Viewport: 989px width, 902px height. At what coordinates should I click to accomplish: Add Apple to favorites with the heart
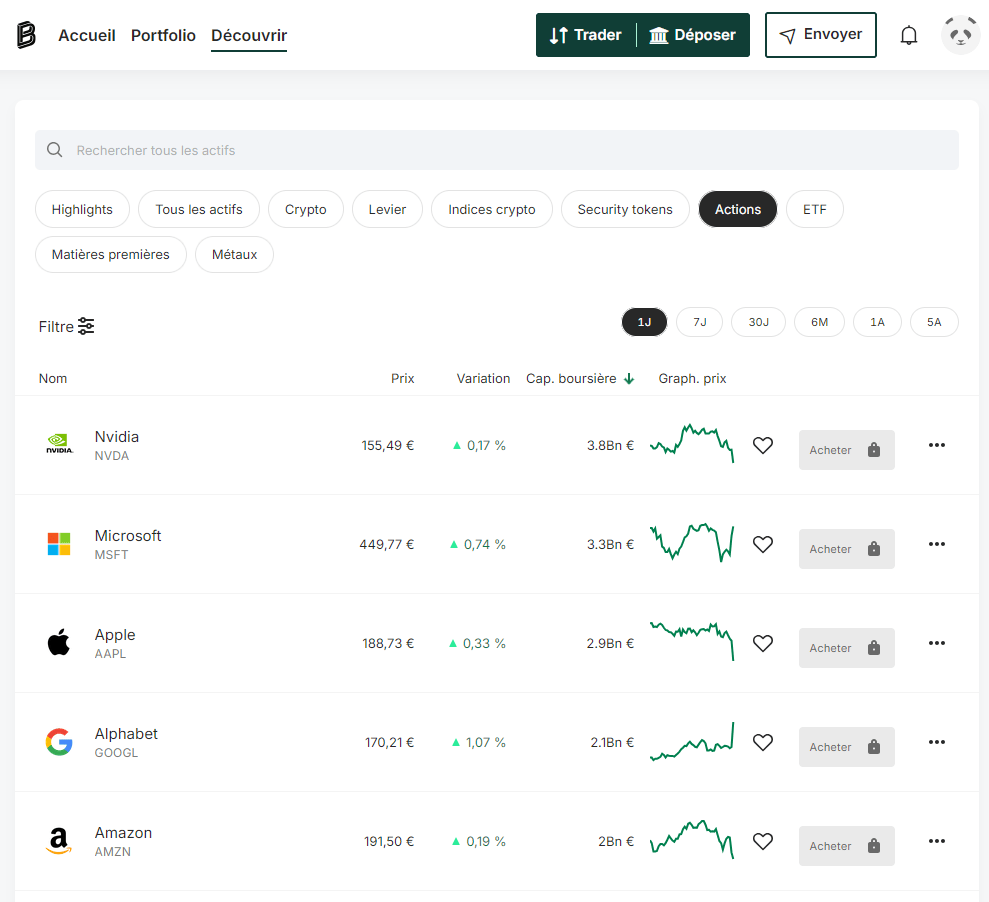point(763,643)
